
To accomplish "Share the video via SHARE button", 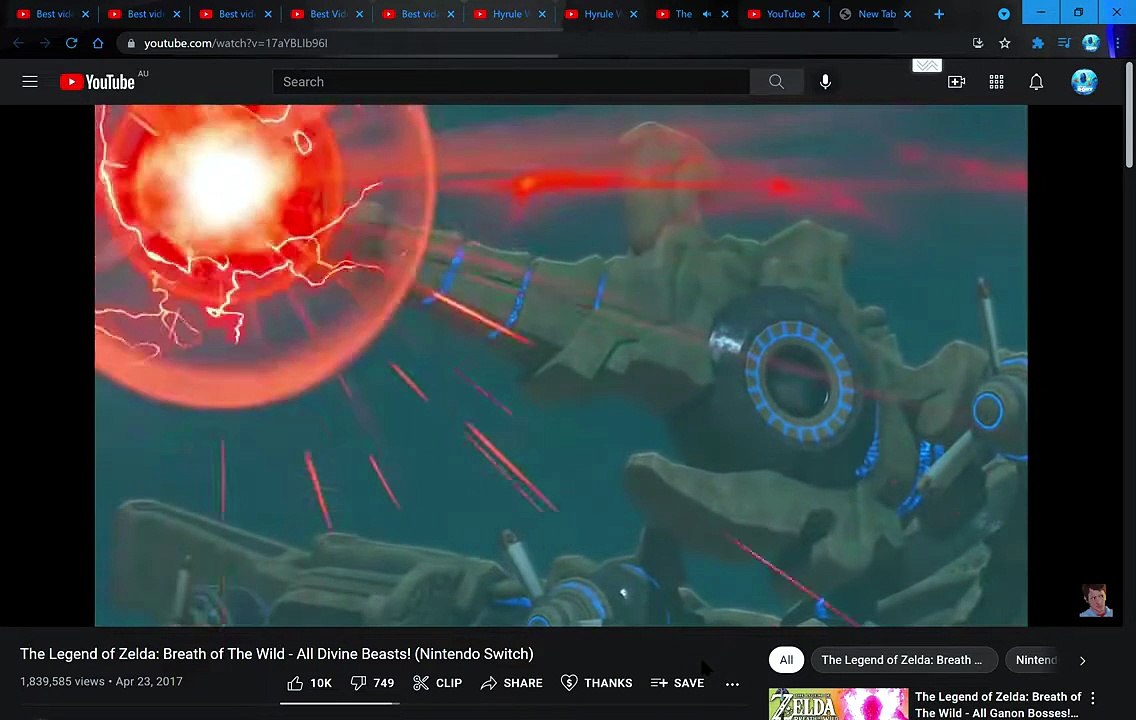I will 511,683.
